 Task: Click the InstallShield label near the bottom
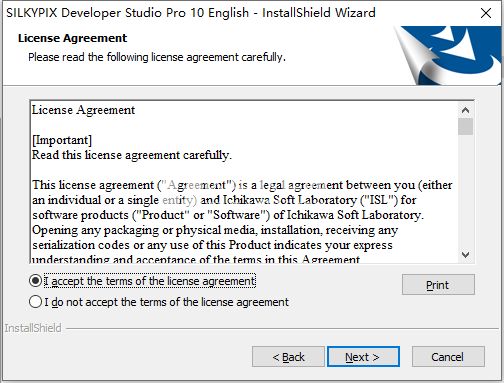click(x=33, y=328)
